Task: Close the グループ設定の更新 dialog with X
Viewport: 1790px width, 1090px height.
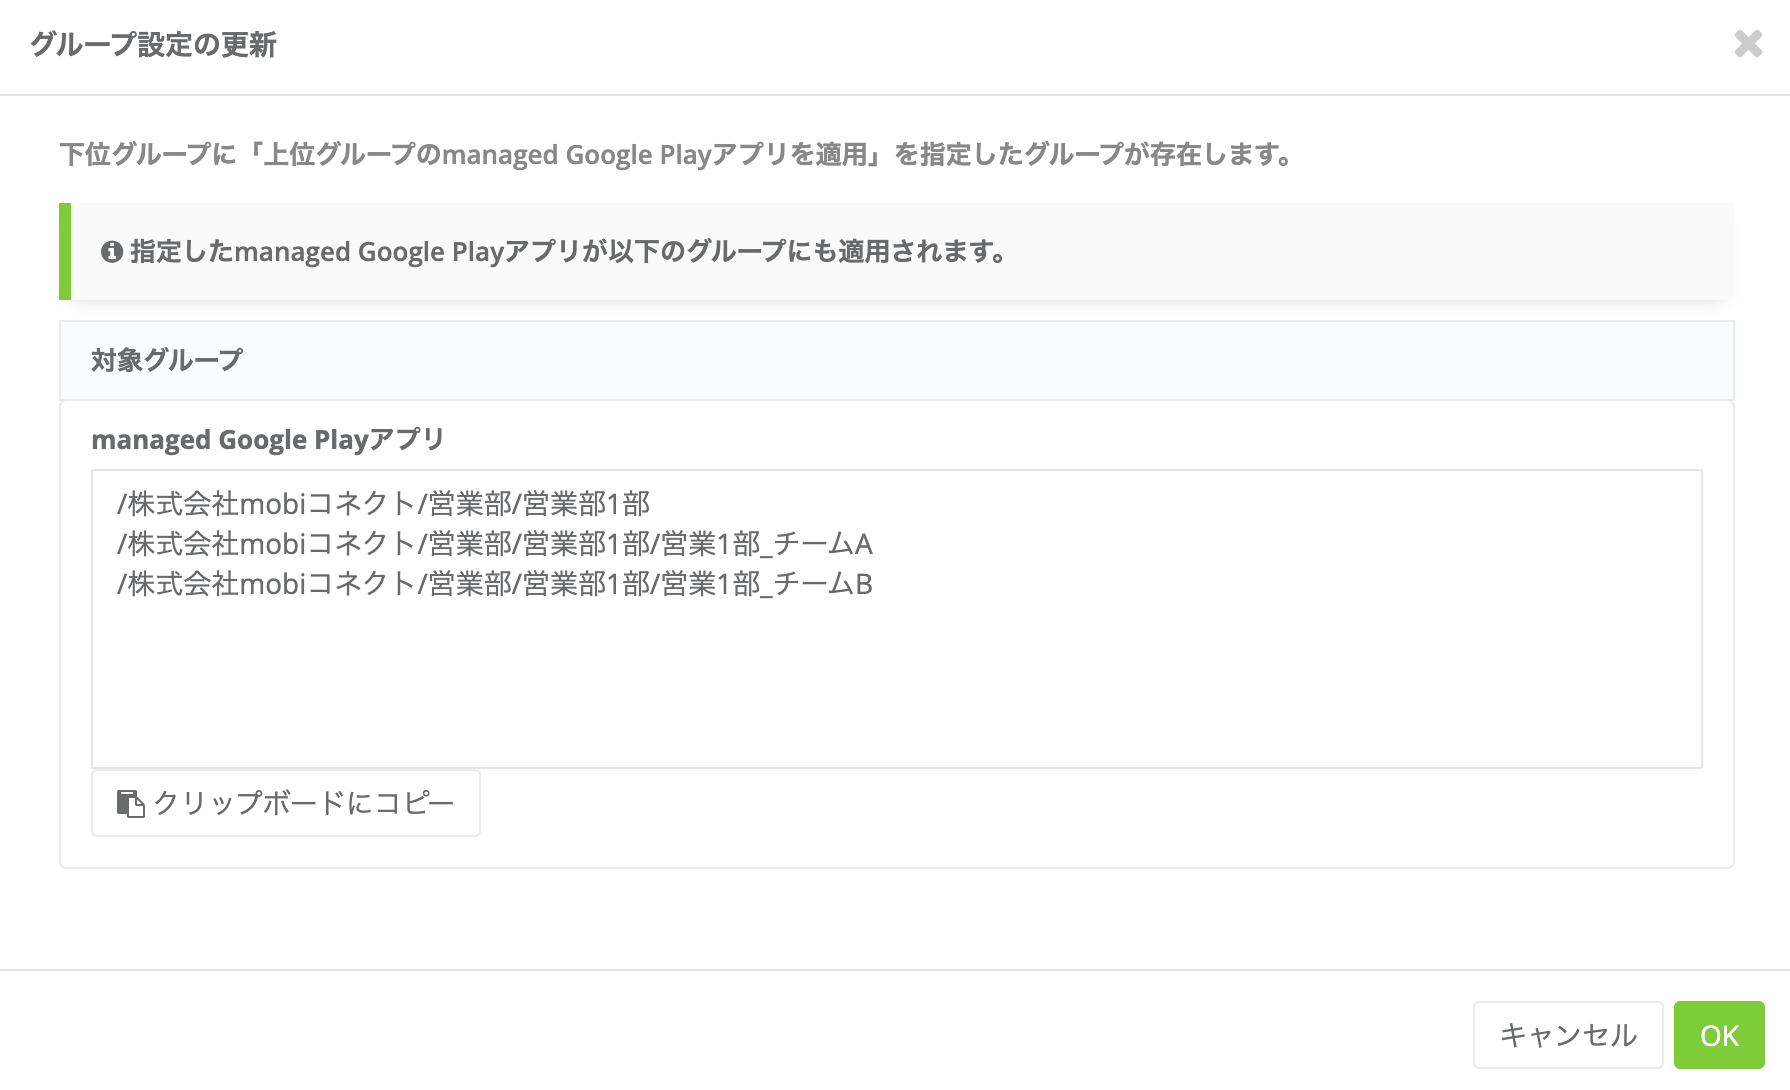Action: tap(1748, 44)
